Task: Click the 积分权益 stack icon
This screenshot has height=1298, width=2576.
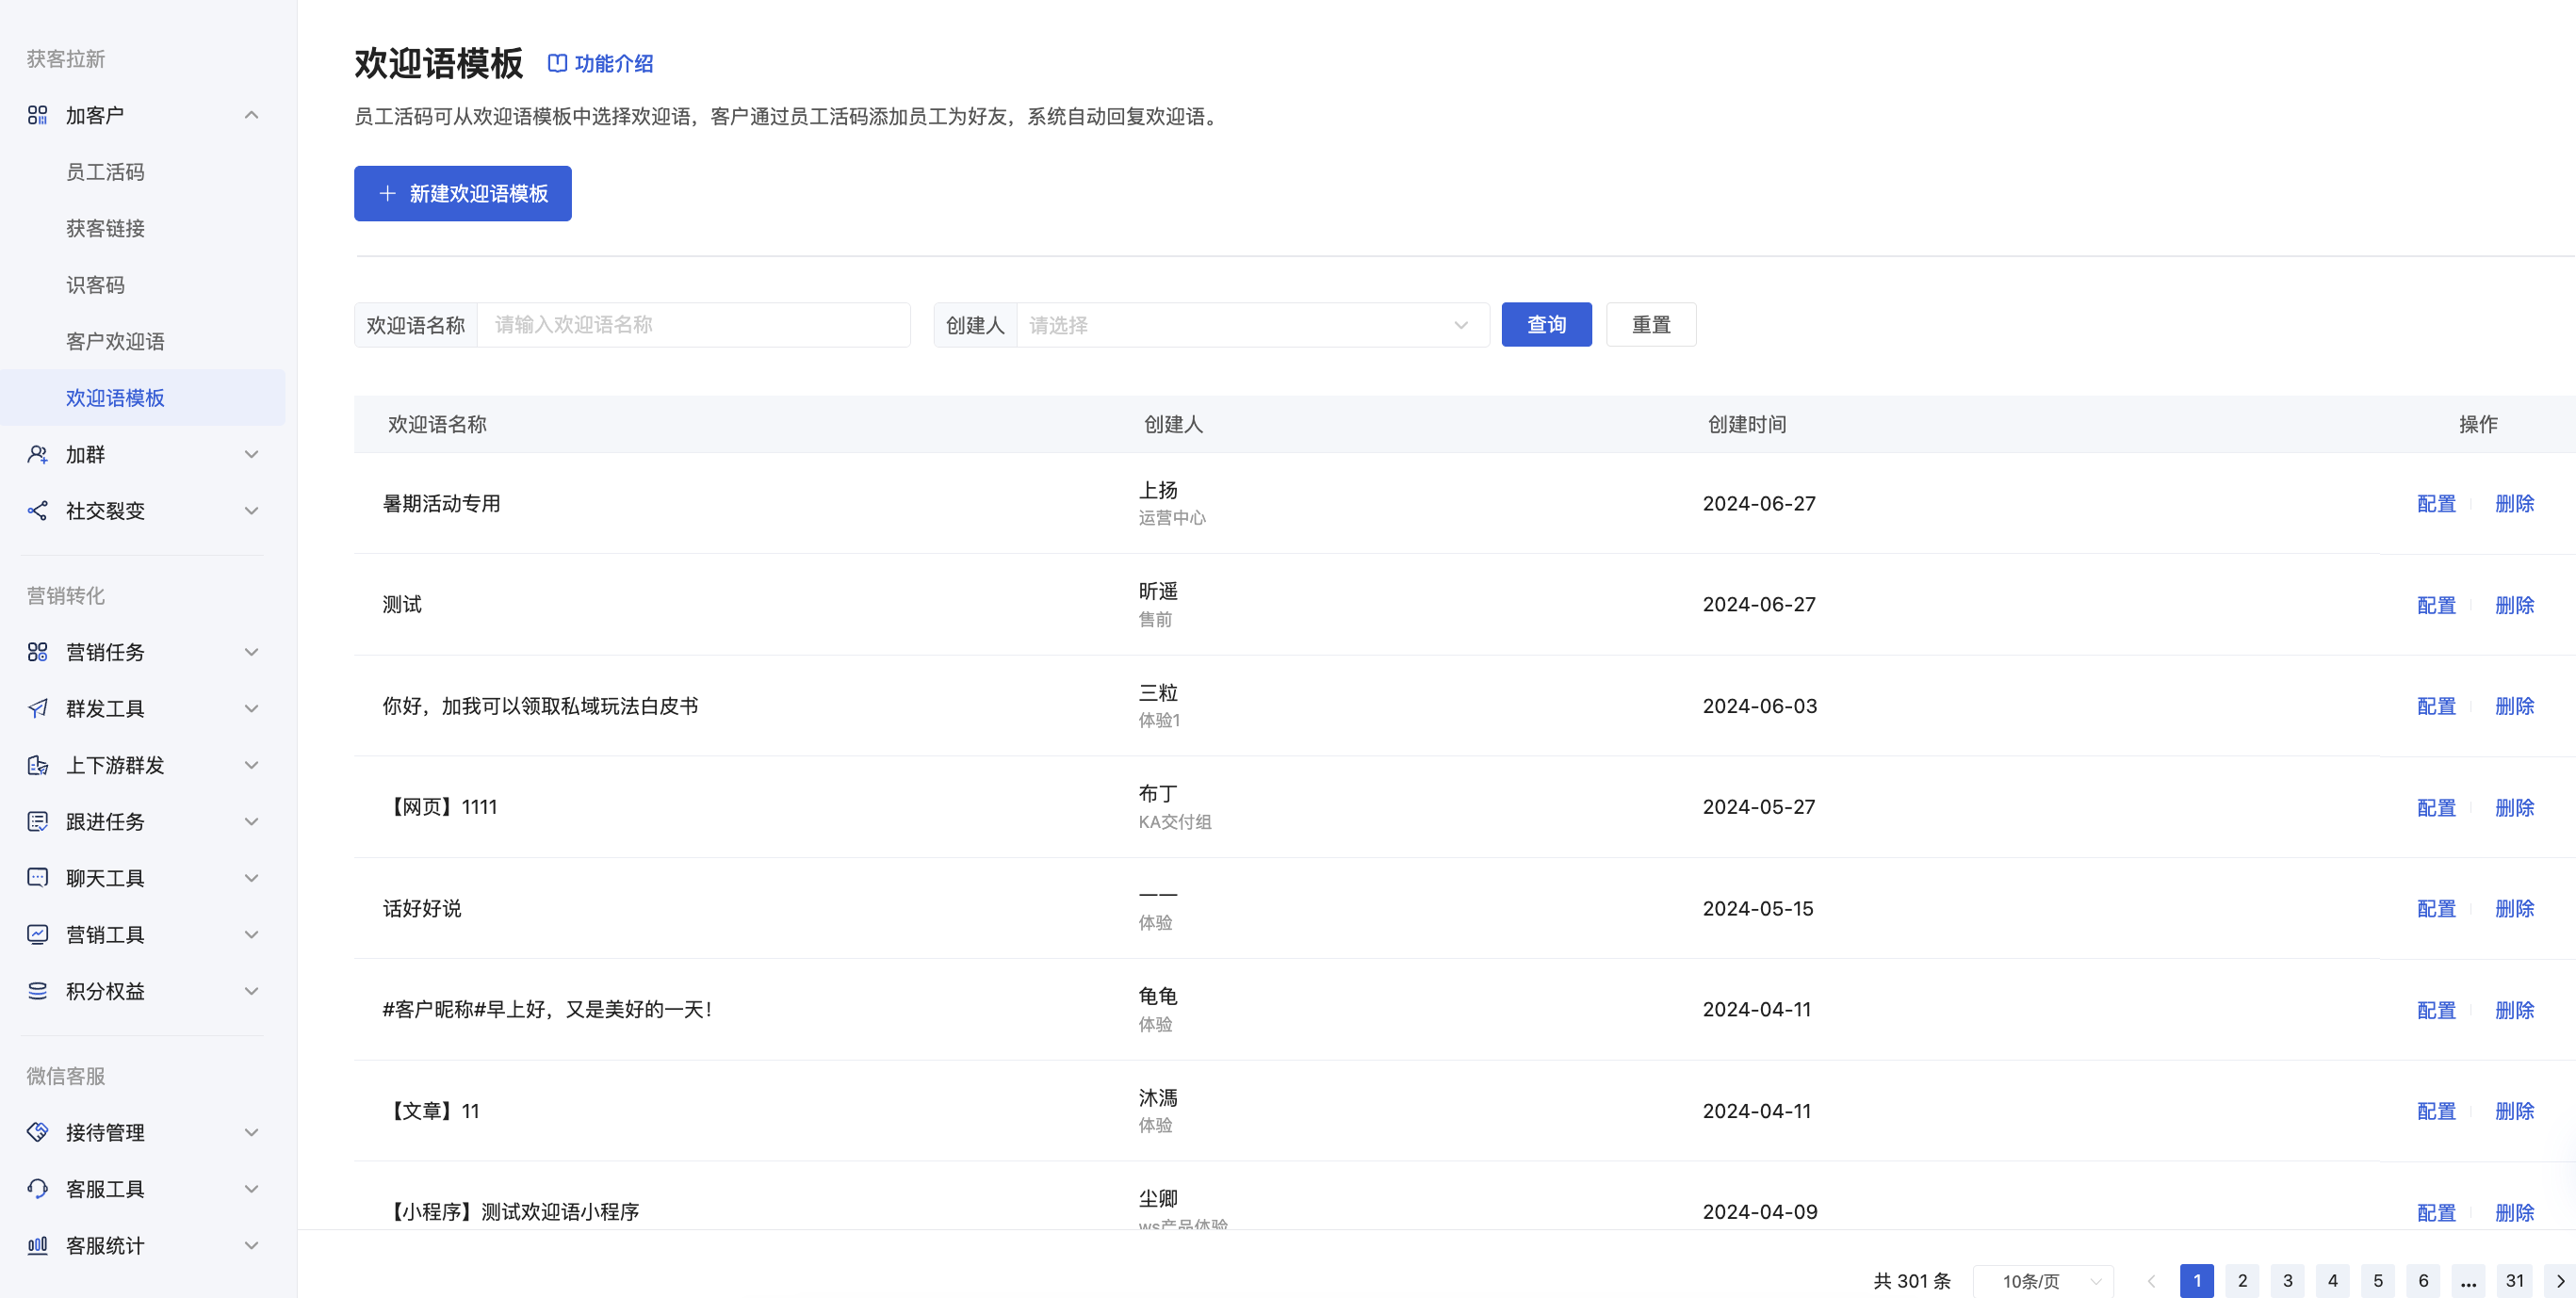Action: click(x=37, y=991)
